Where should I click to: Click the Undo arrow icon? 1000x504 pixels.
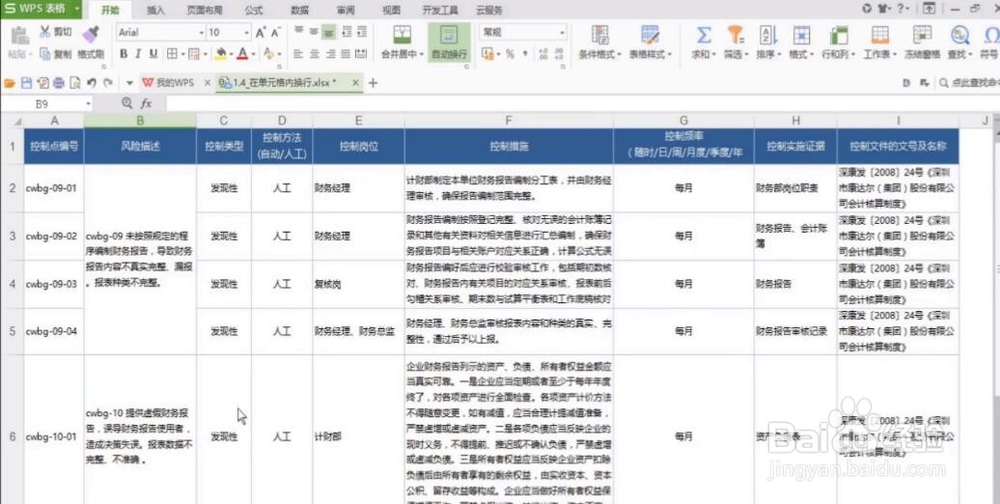point(91,83)
